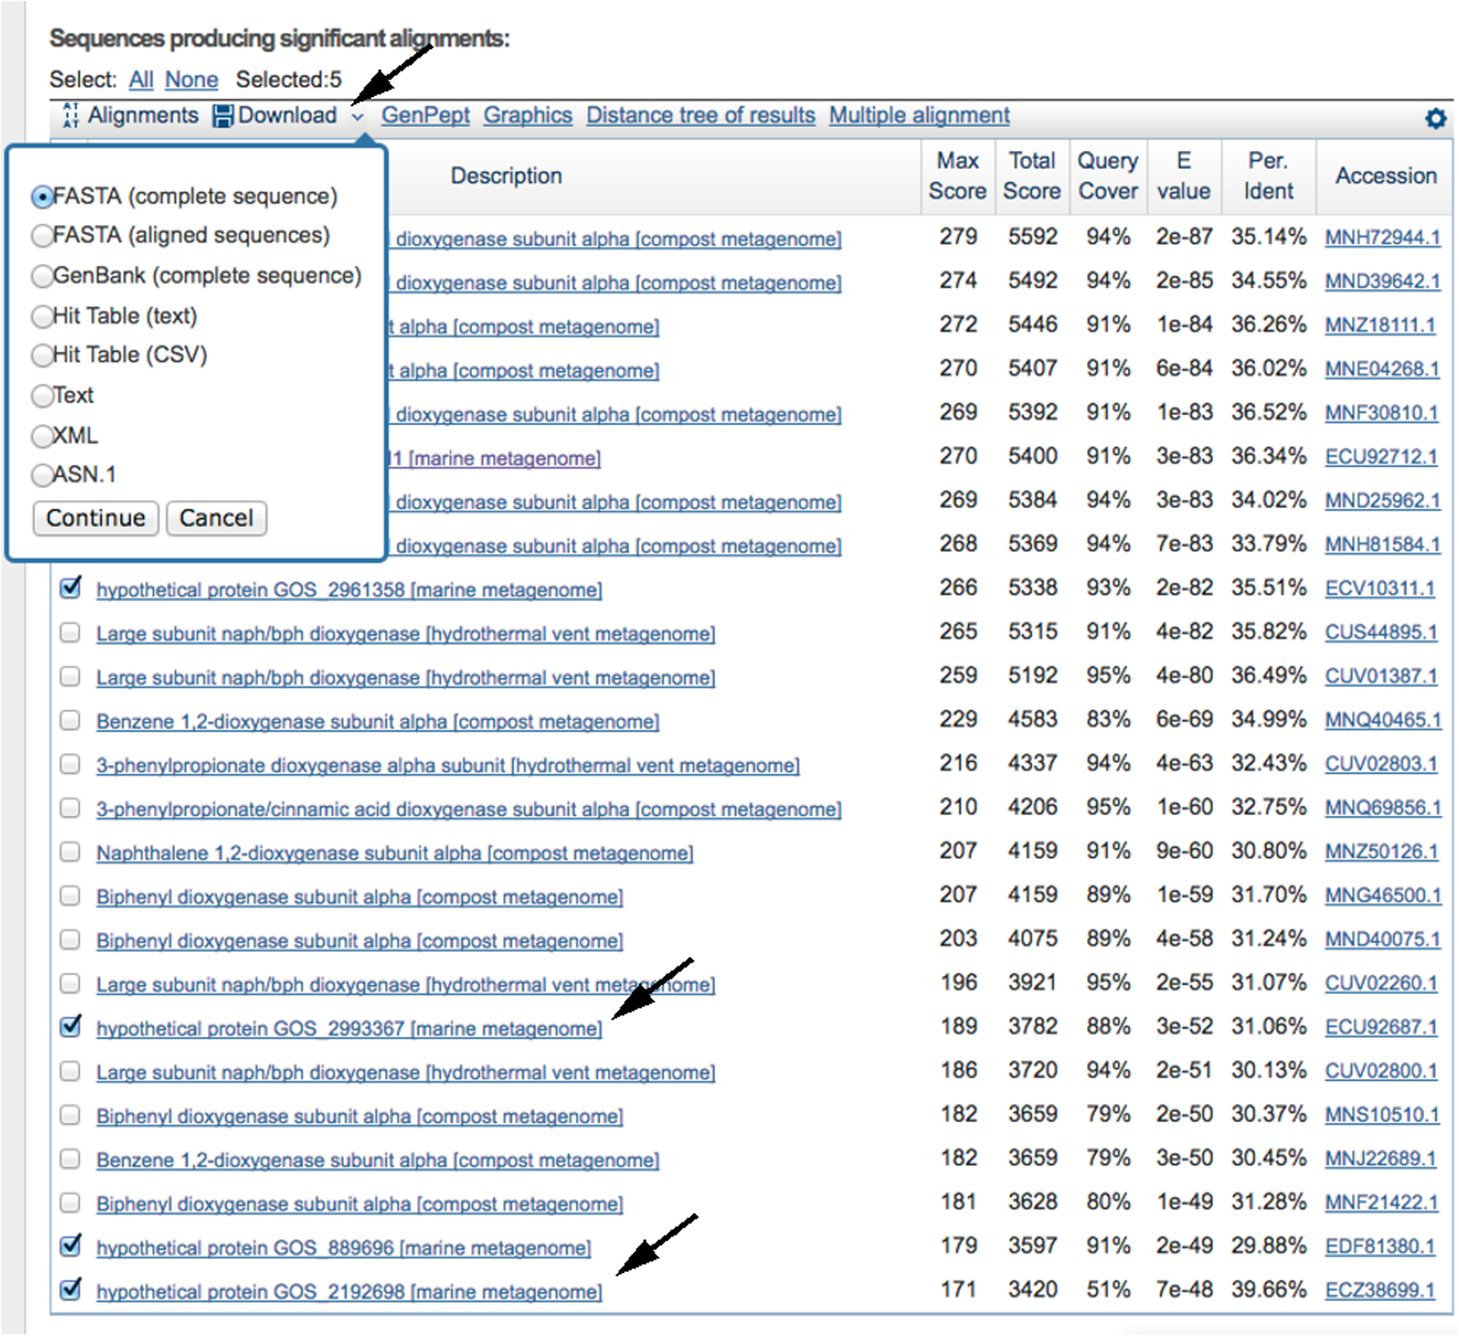Open accession ECU92712.1
Screen dimensions: 1459x1336
pos(1381,457)
